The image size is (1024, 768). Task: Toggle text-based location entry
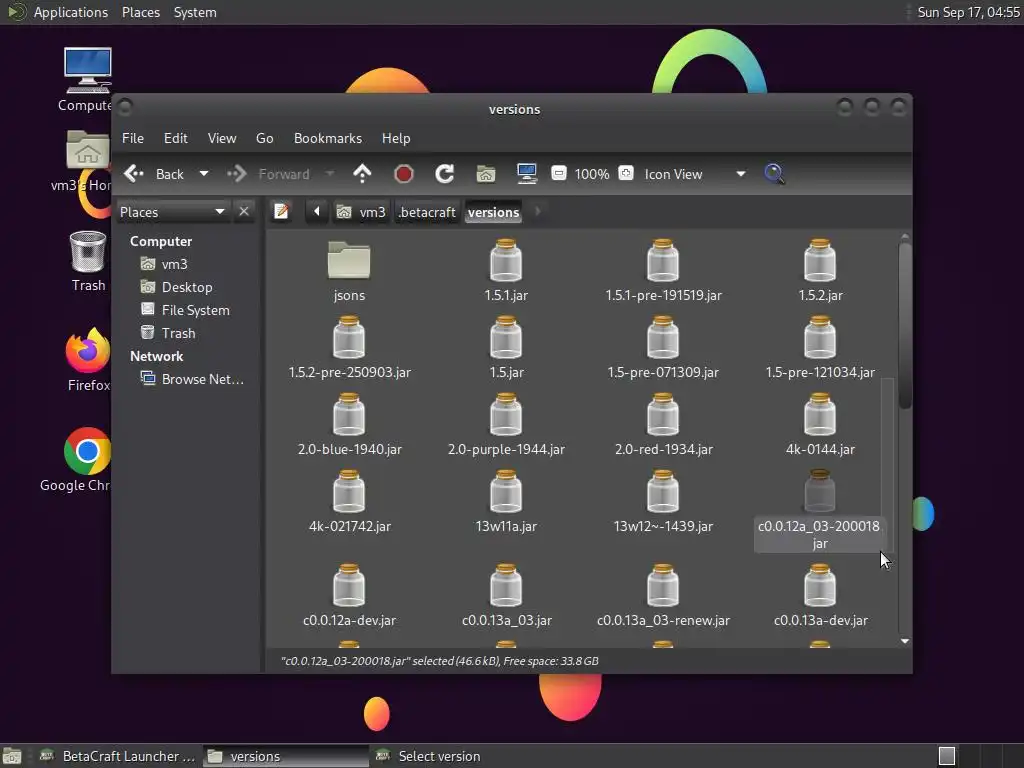pyautogui.click(x=281, y=212)
